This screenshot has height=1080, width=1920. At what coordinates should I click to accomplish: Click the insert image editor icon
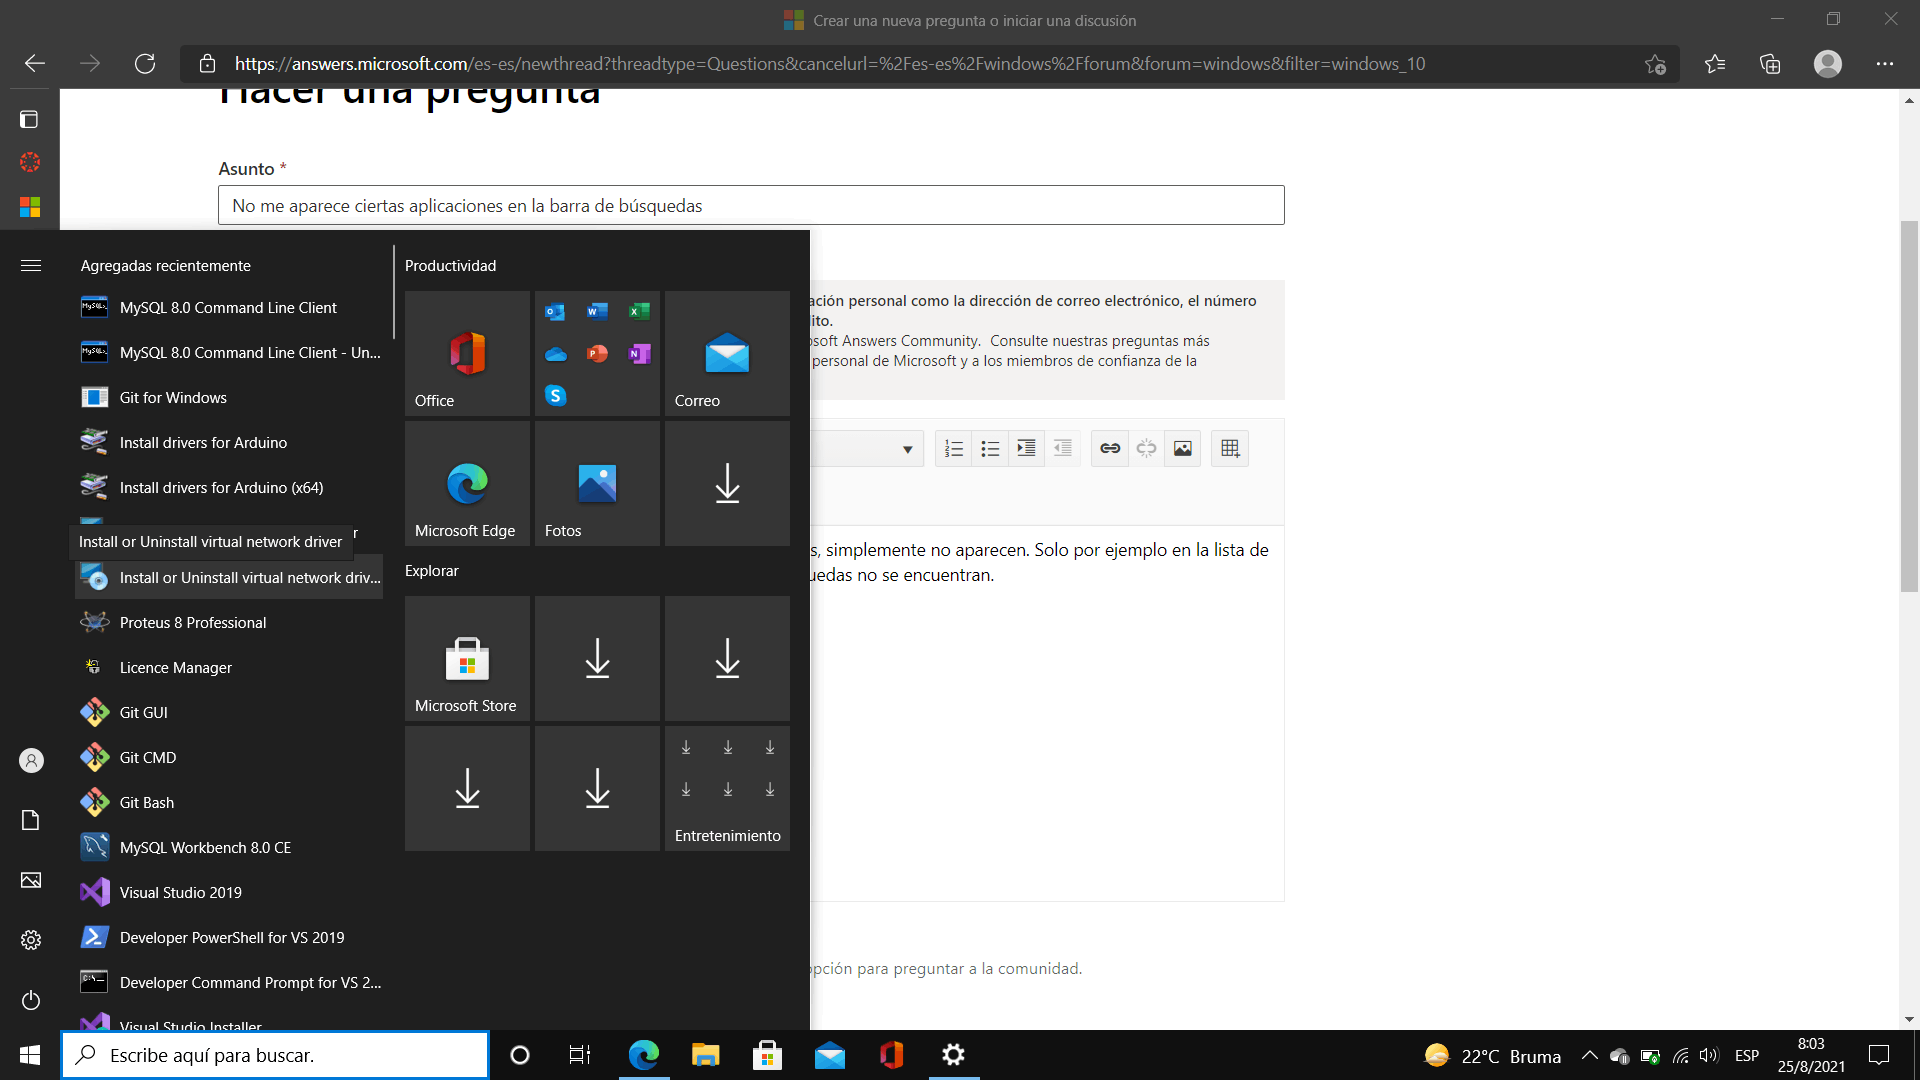click(1182, 448)
